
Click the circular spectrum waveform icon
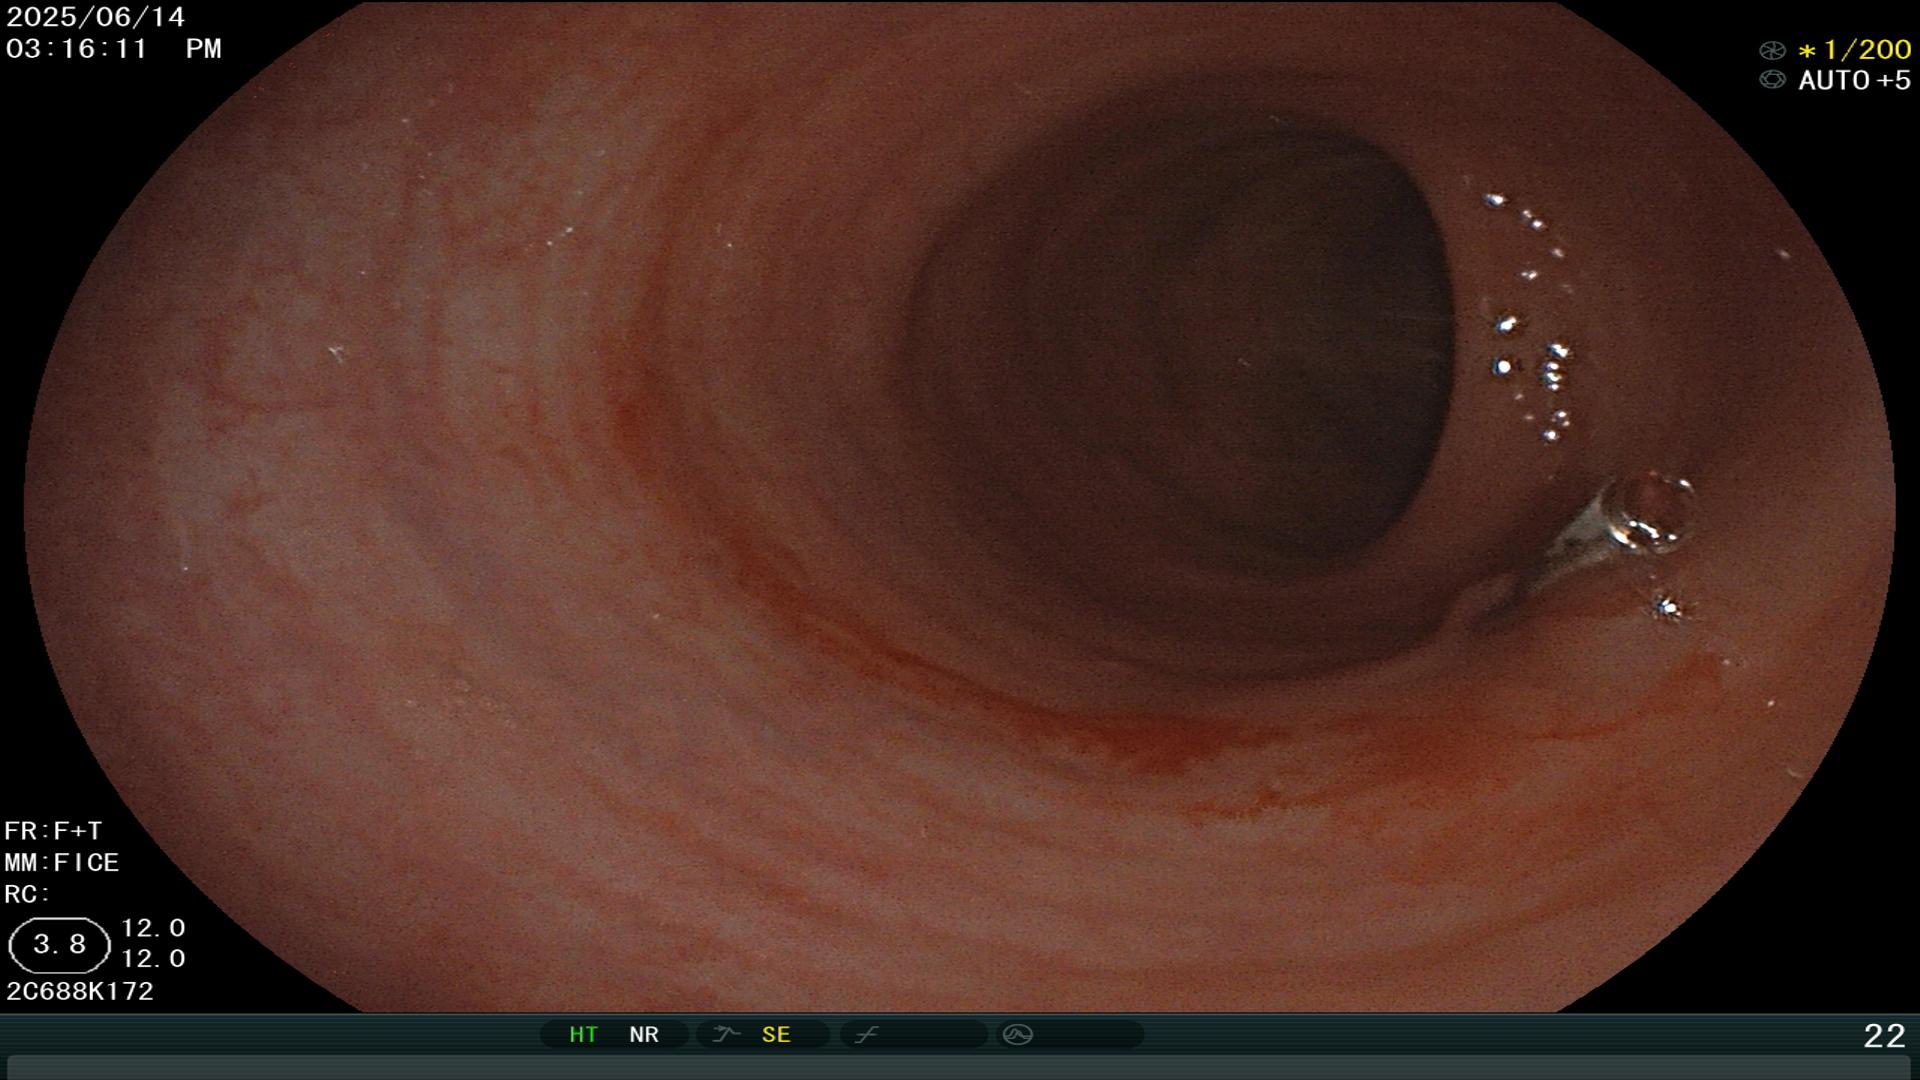1017,1034
